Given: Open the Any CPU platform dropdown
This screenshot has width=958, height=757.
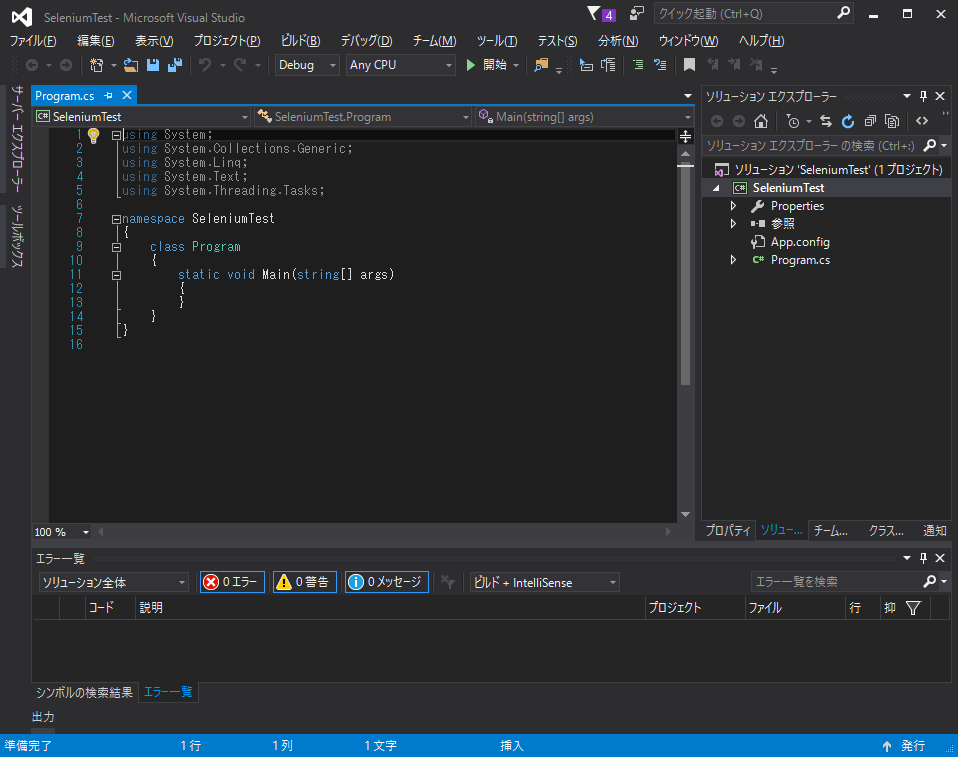Looking at the screenshot, I should click(x=401, y=65).
